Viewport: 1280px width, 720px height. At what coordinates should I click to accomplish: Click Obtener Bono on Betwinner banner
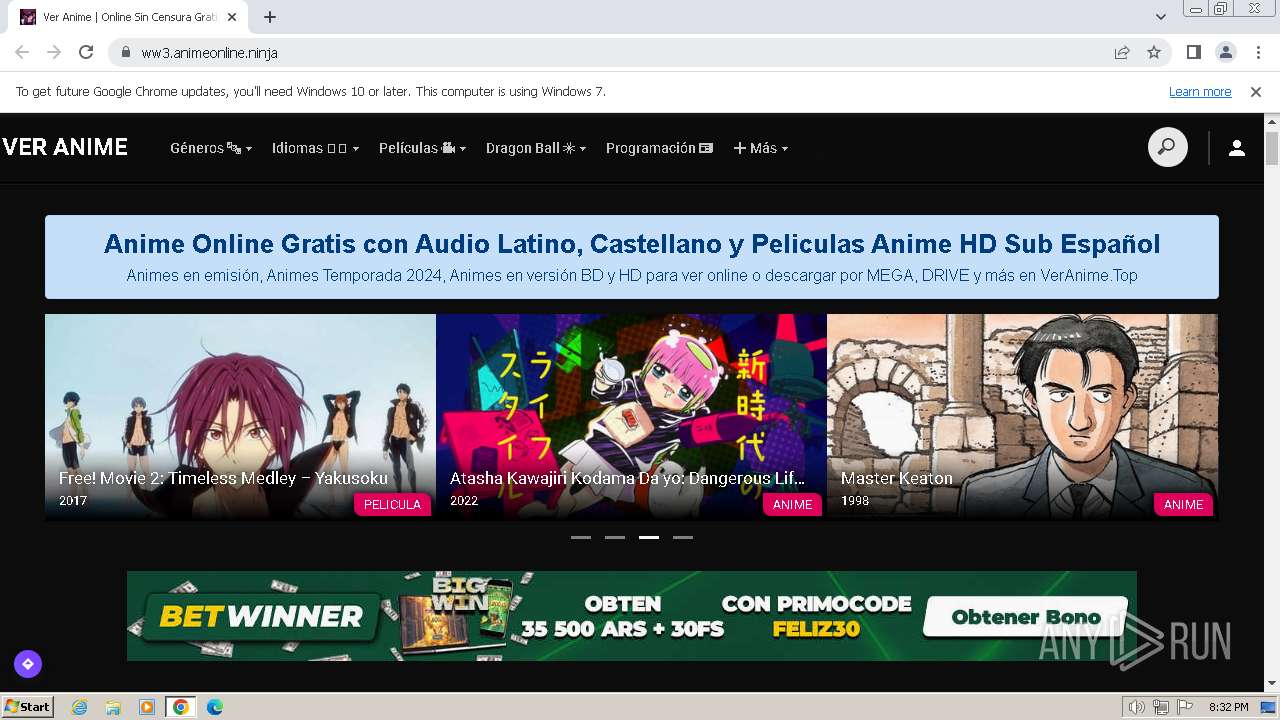(1025, 617)
